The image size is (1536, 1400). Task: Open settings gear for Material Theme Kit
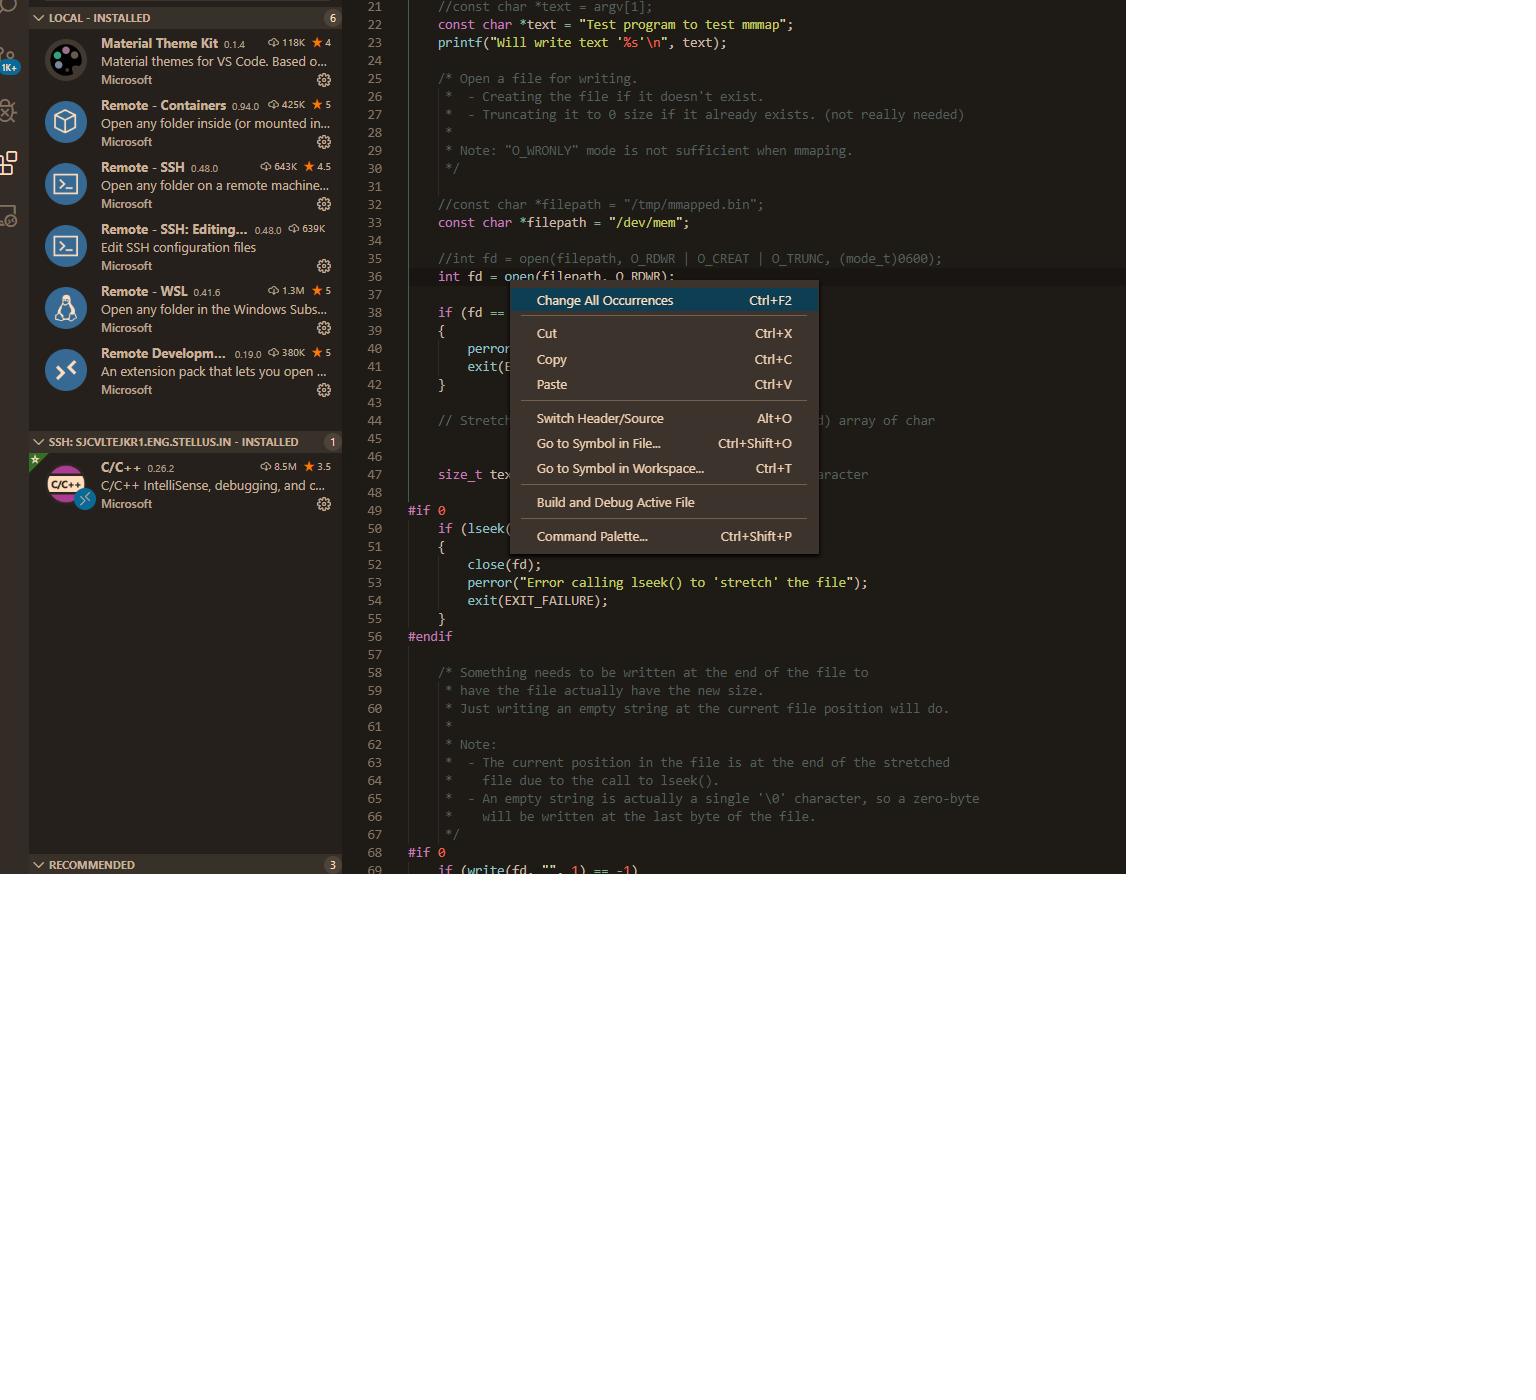324,80
